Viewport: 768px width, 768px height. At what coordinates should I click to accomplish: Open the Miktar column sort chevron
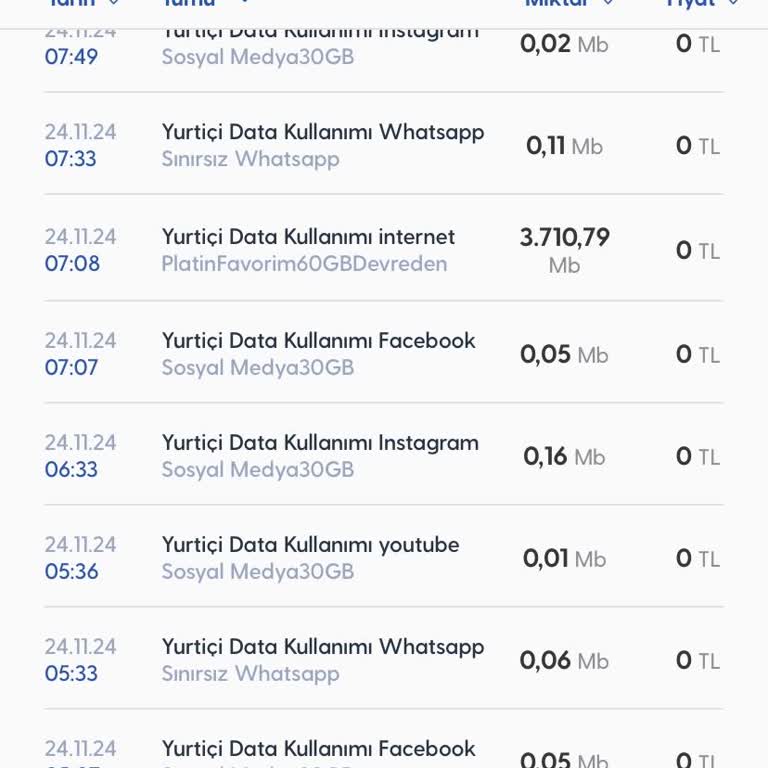coord(608,3)
